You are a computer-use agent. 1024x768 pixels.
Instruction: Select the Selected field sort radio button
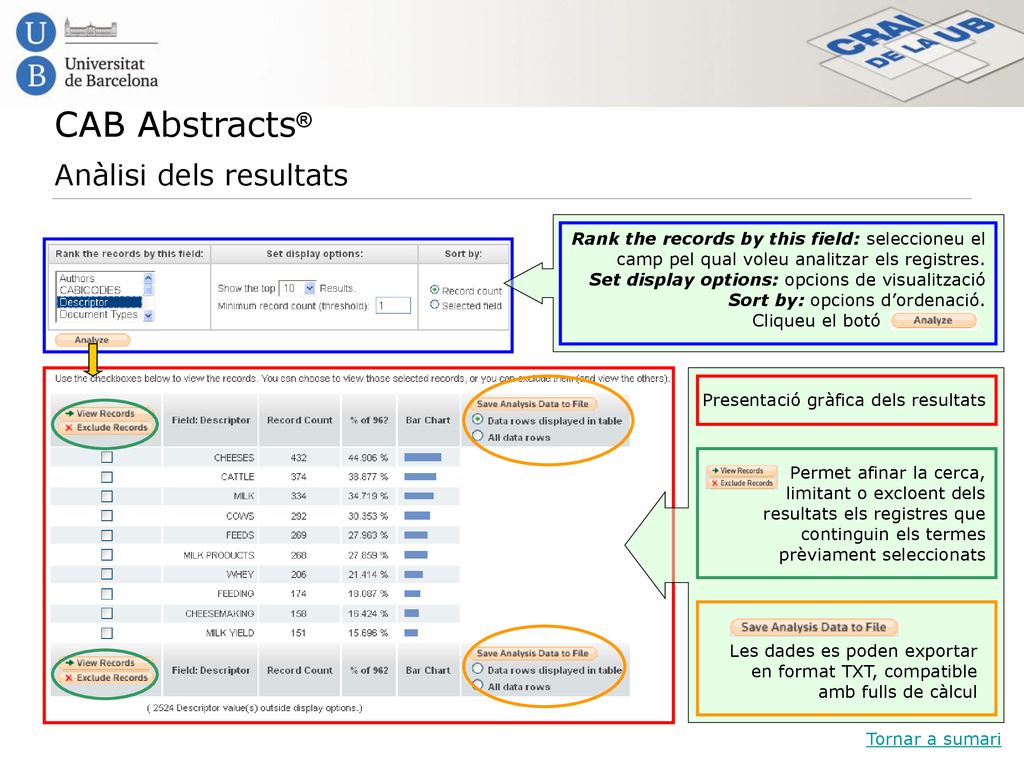tap(434, 304)
